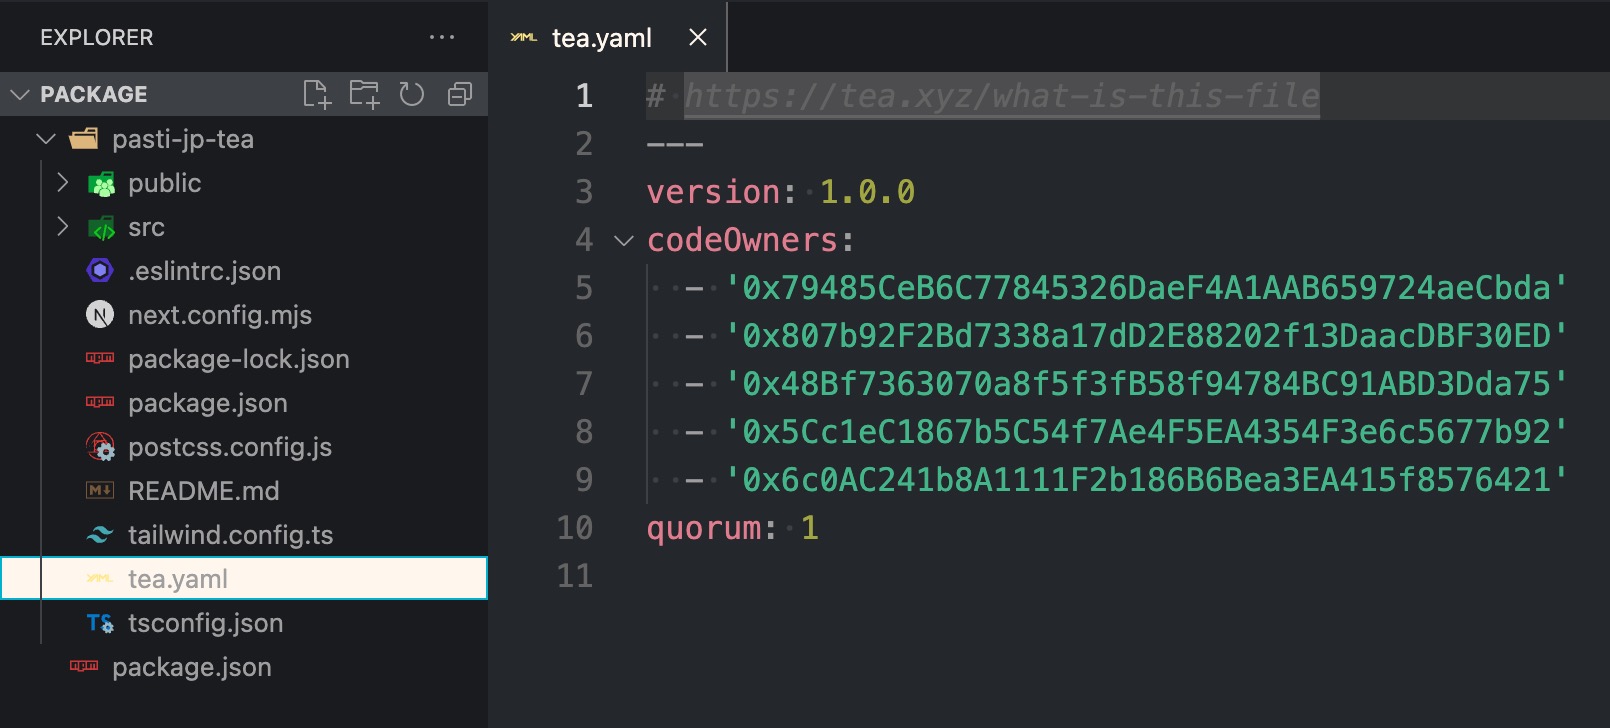The image size is (1610, 728).
Task: Collapse the pasti-jp-tea folder chevron
Action: pos(46,139)
